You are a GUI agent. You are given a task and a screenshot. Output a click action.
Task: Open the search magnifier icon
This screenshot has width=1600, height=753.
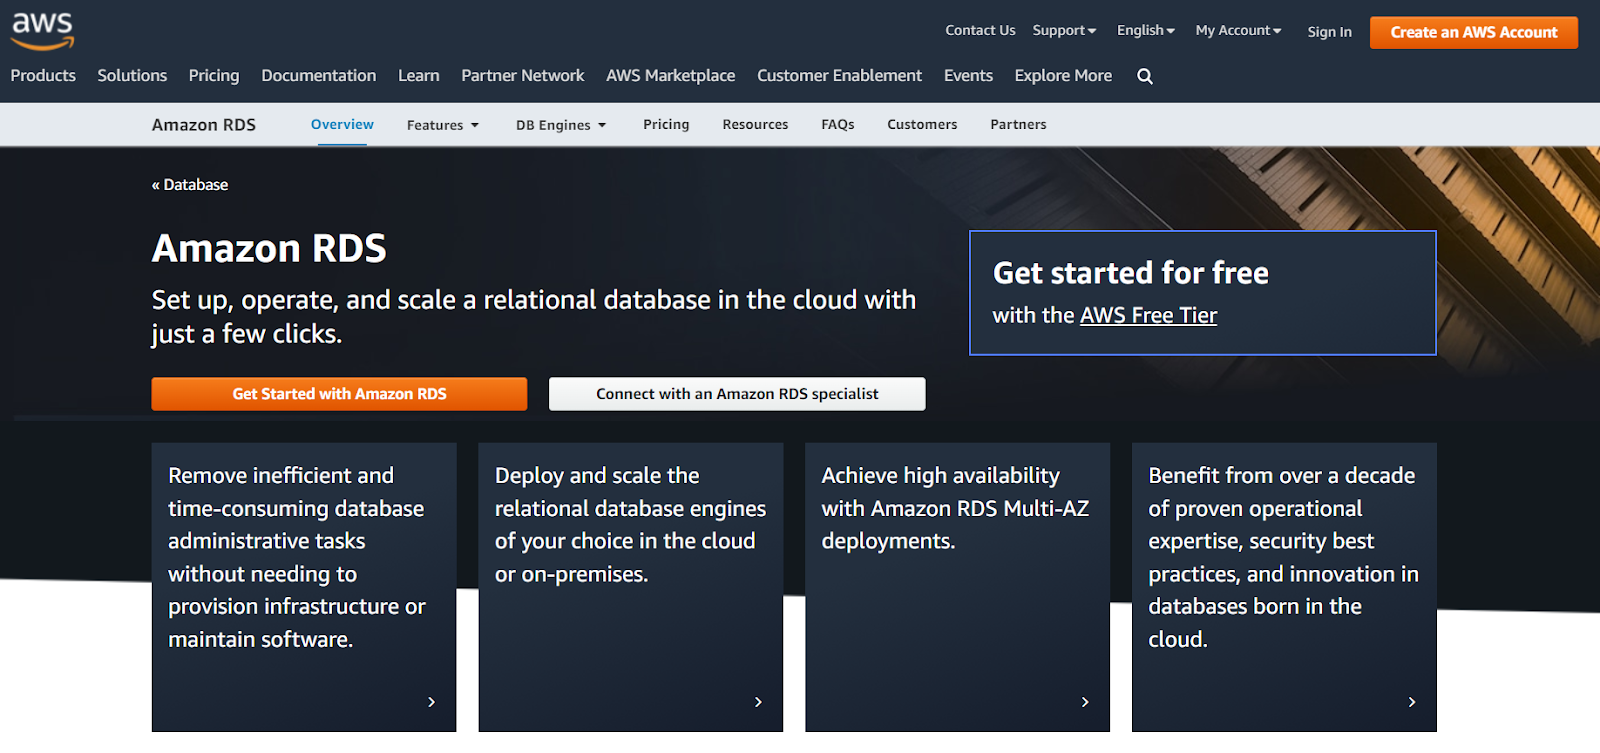(1145, 76)
